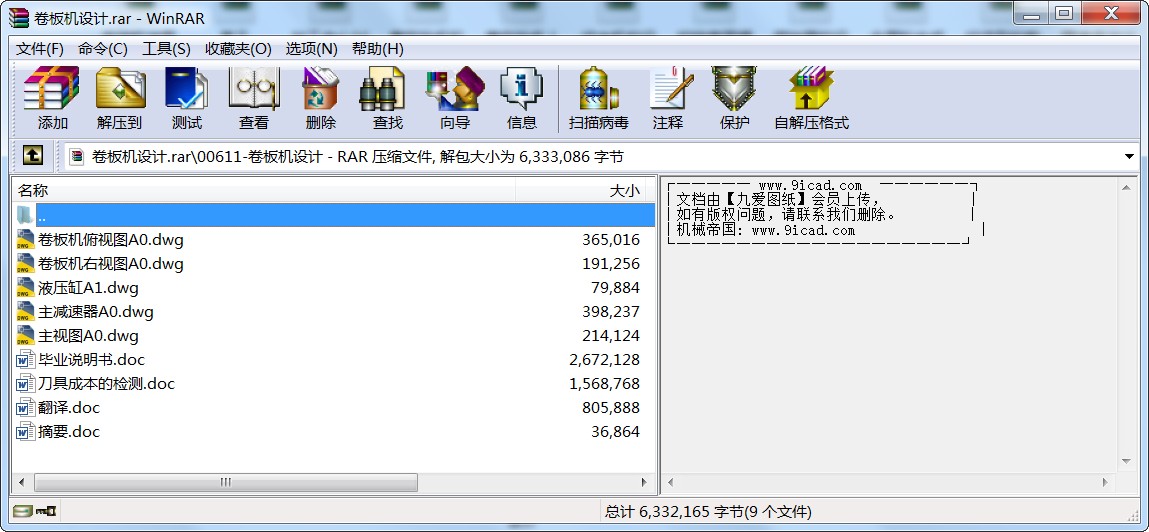Screen dimensions: 1149x532
Task: Select the parent folder ".." entry
Action: coord(42,216)
